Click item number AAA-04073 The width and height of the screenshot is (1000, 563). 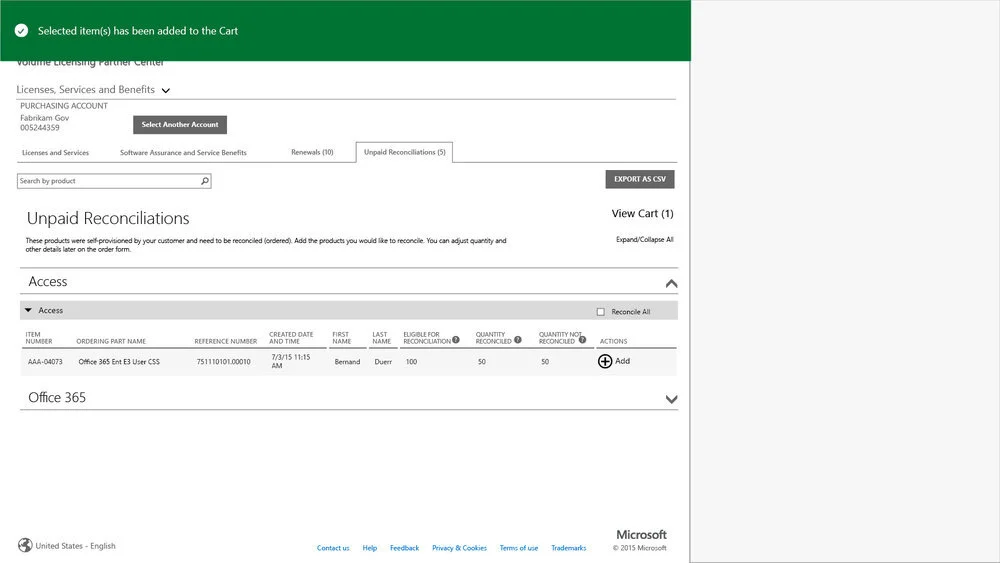(45, 362)
